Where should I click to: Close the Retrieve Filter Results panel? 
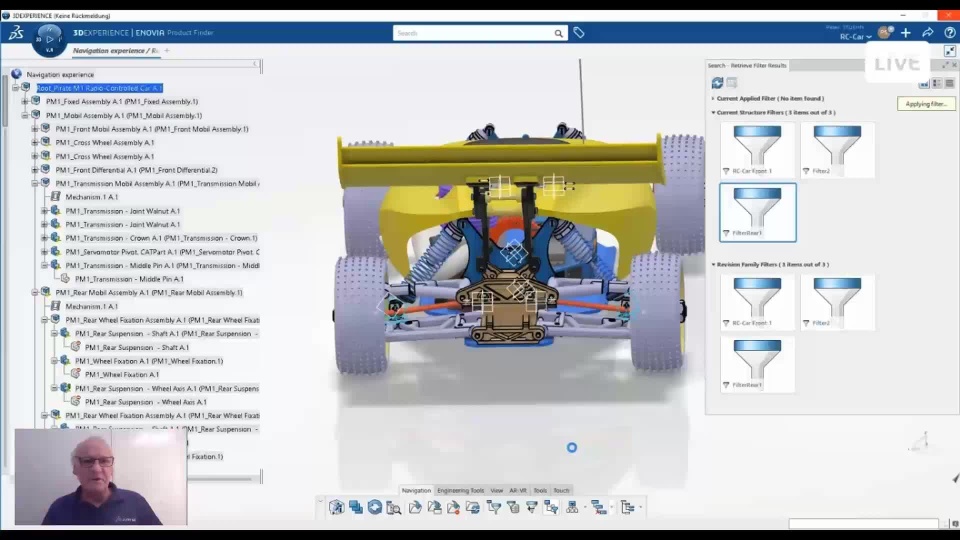(954, 65)
